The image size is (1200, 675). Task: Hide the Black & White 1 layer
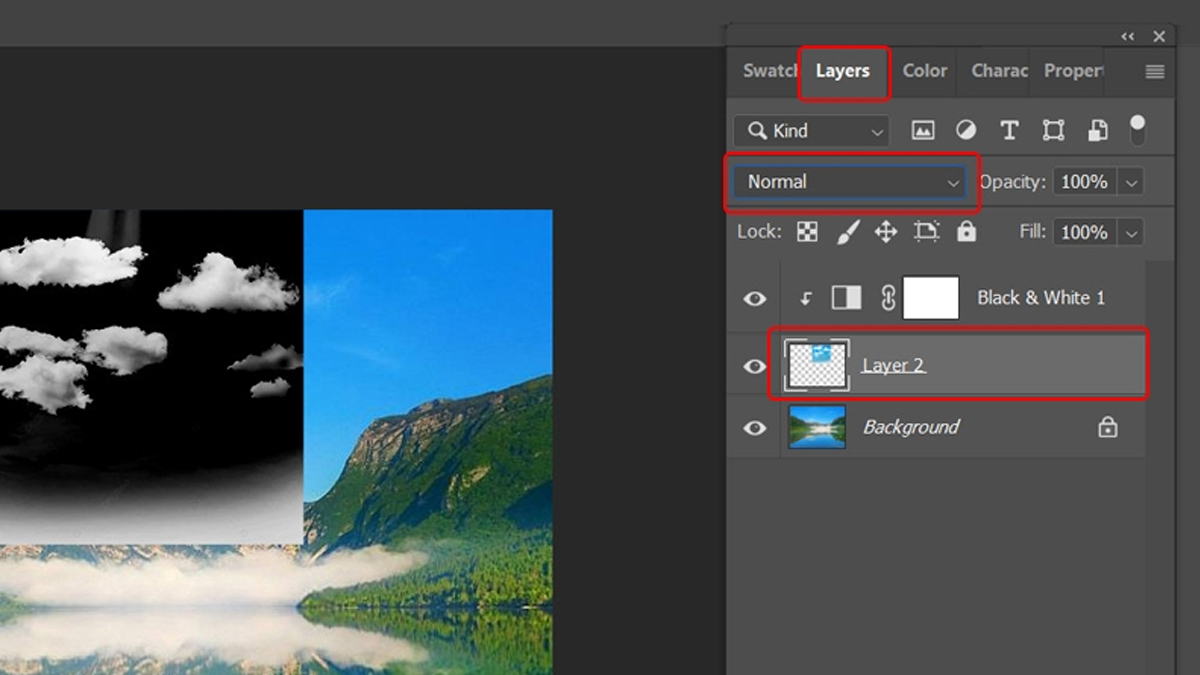755,298
